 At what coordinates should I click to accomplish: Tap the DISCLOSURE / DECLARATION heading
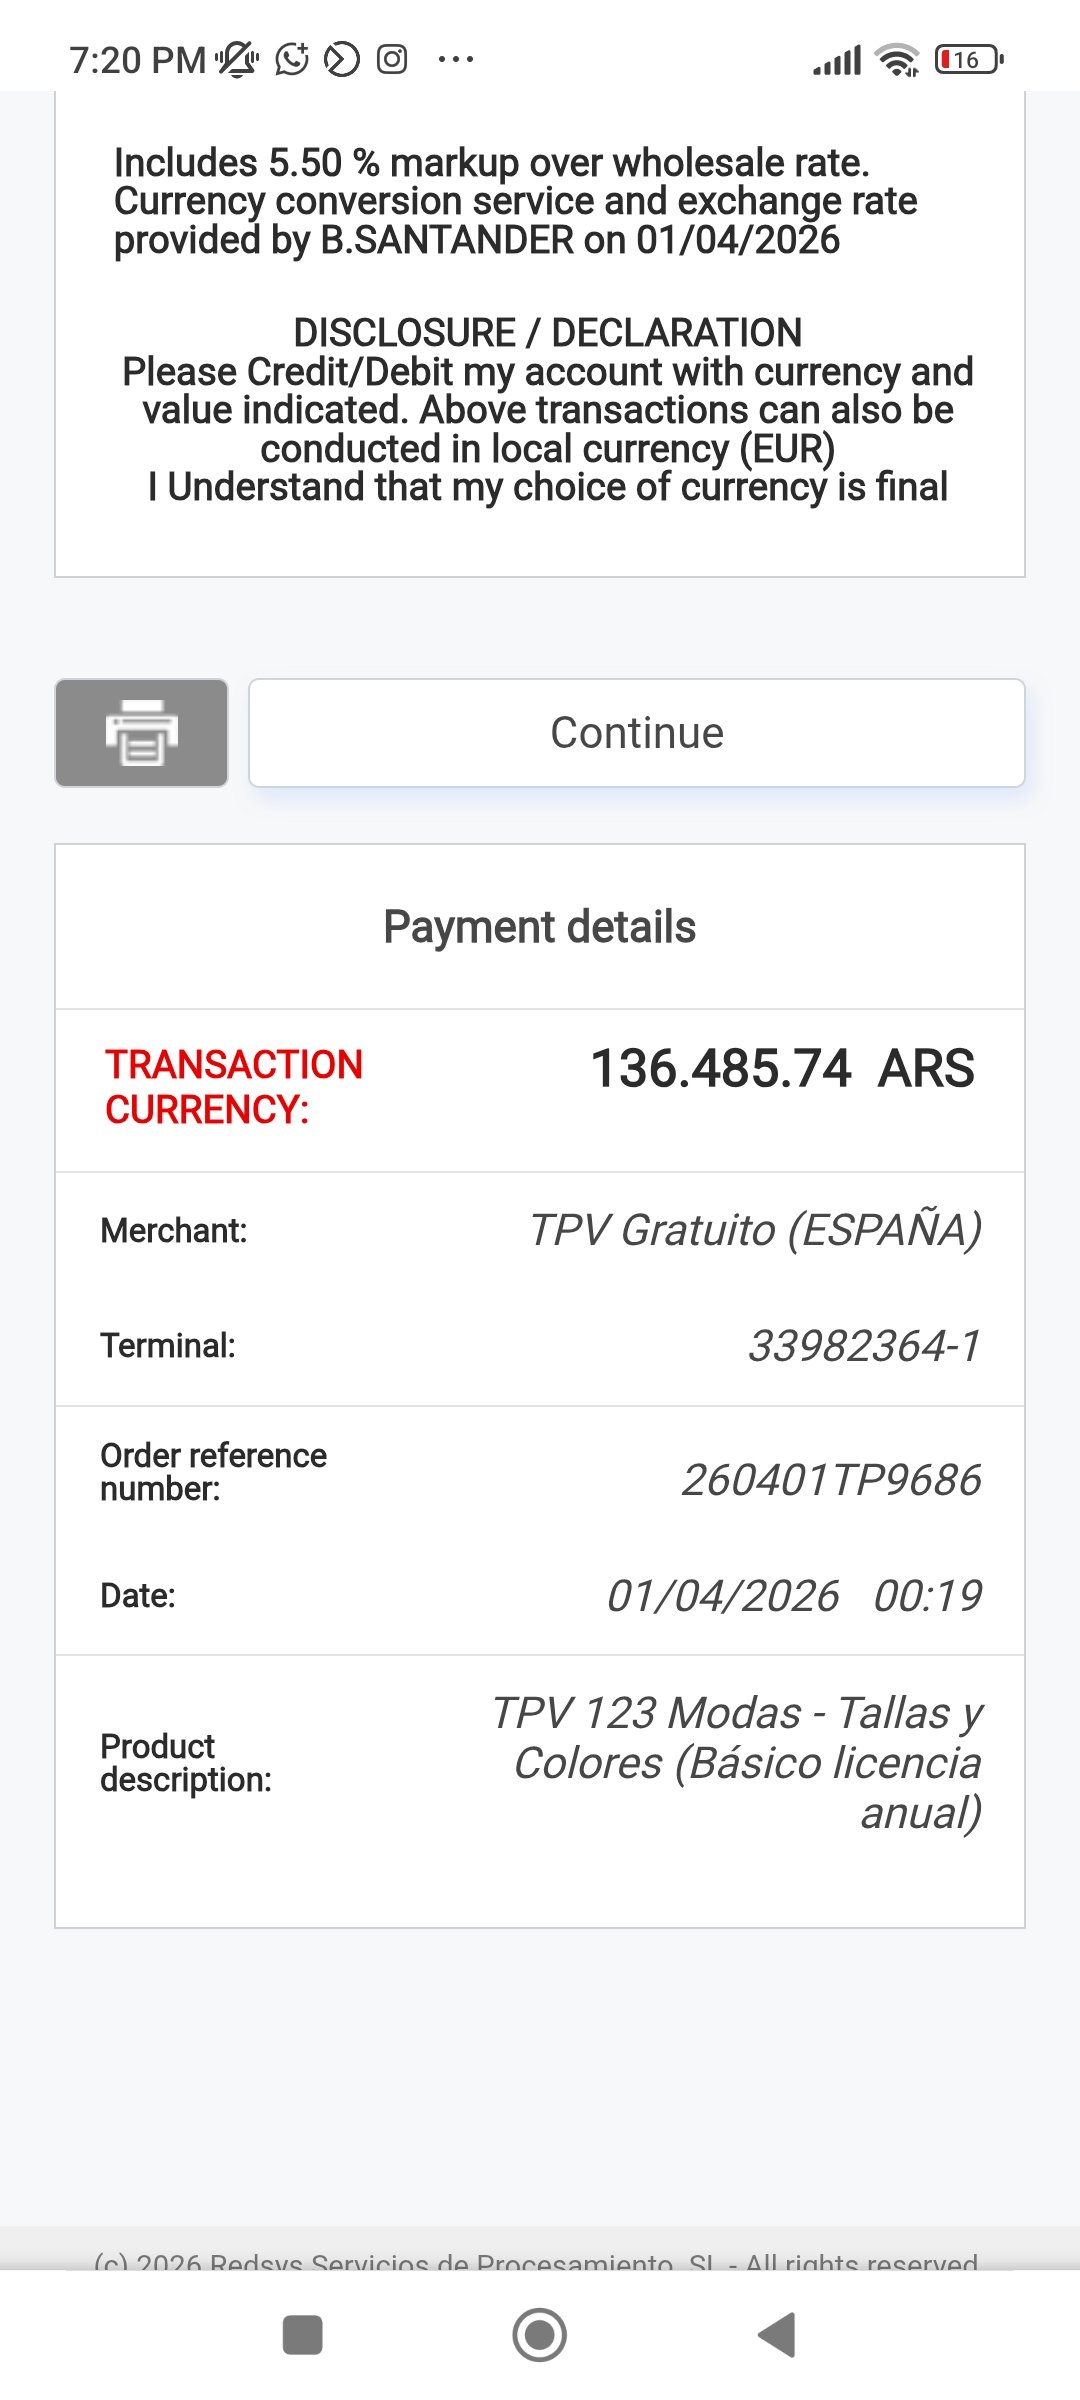547,333
